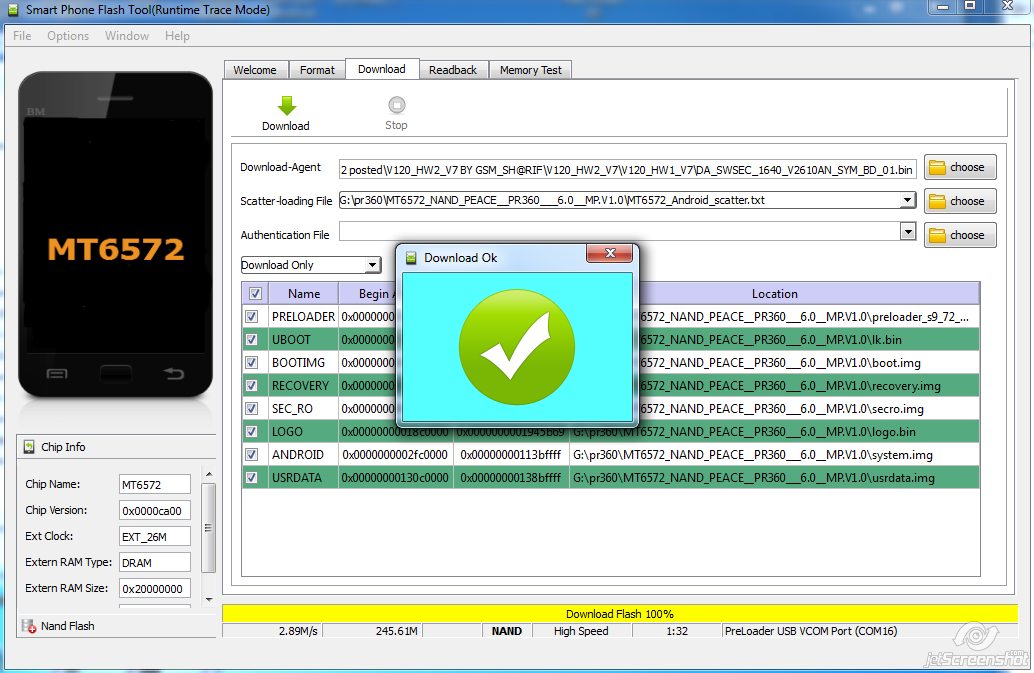The image size is (1034, 673).
Task: Click the Download-Agent path field
Action: pos(628,169)
